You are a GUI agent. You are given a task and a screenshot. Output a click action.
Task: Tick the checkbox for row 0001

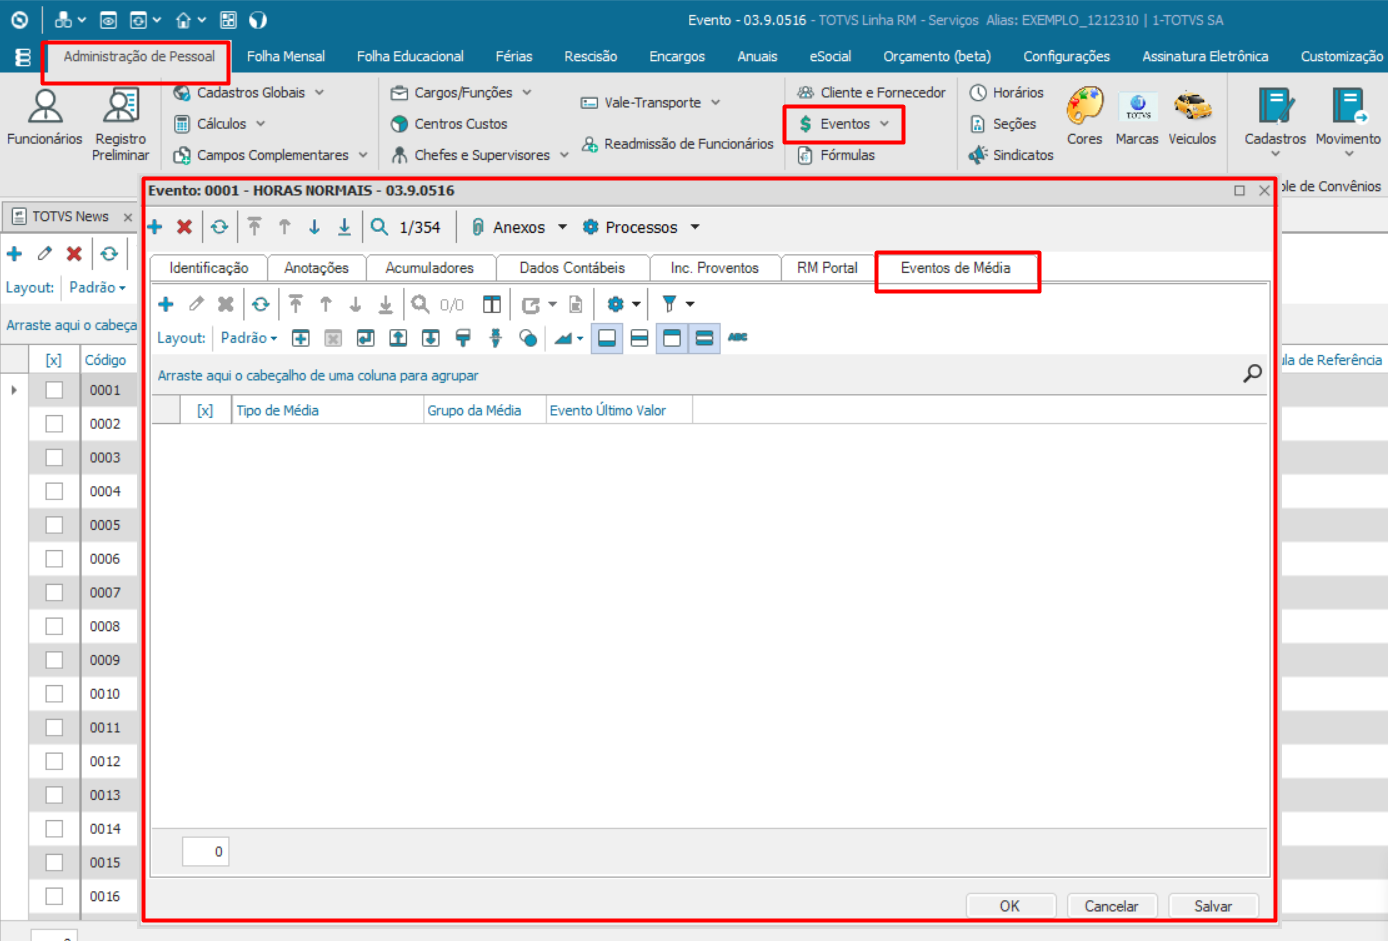pyautogui.click(x=54, y=390)
